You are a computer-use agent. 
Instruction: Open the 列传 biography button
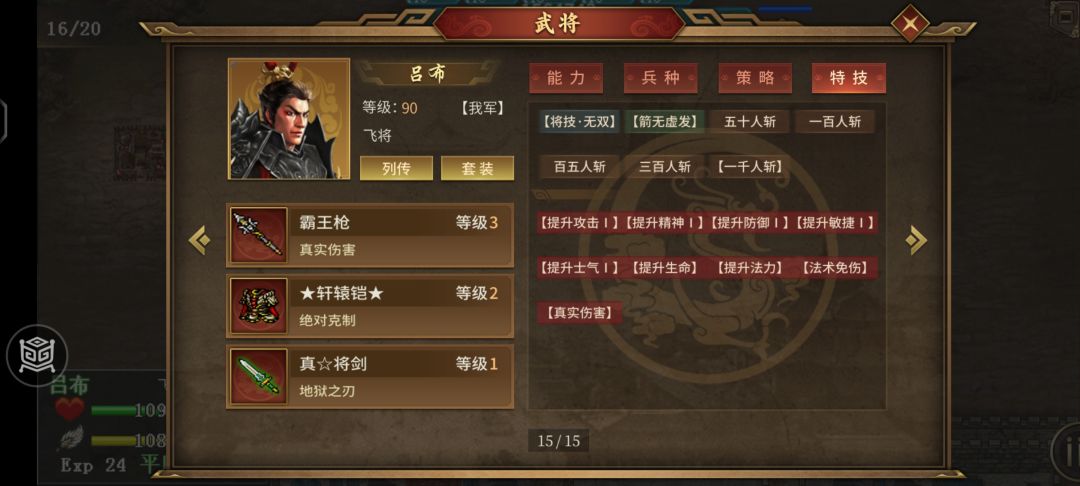click(x=397, y=168)
